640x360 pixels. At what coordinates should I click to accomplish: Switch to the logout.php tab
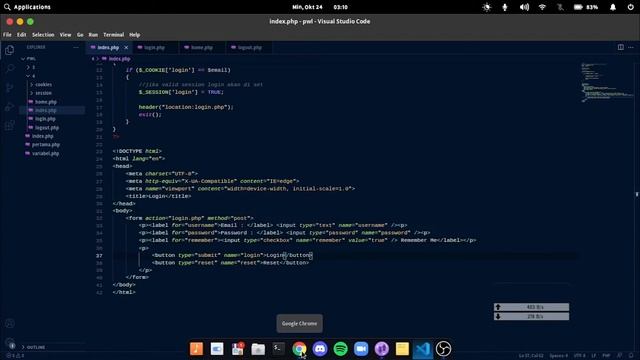249,48
